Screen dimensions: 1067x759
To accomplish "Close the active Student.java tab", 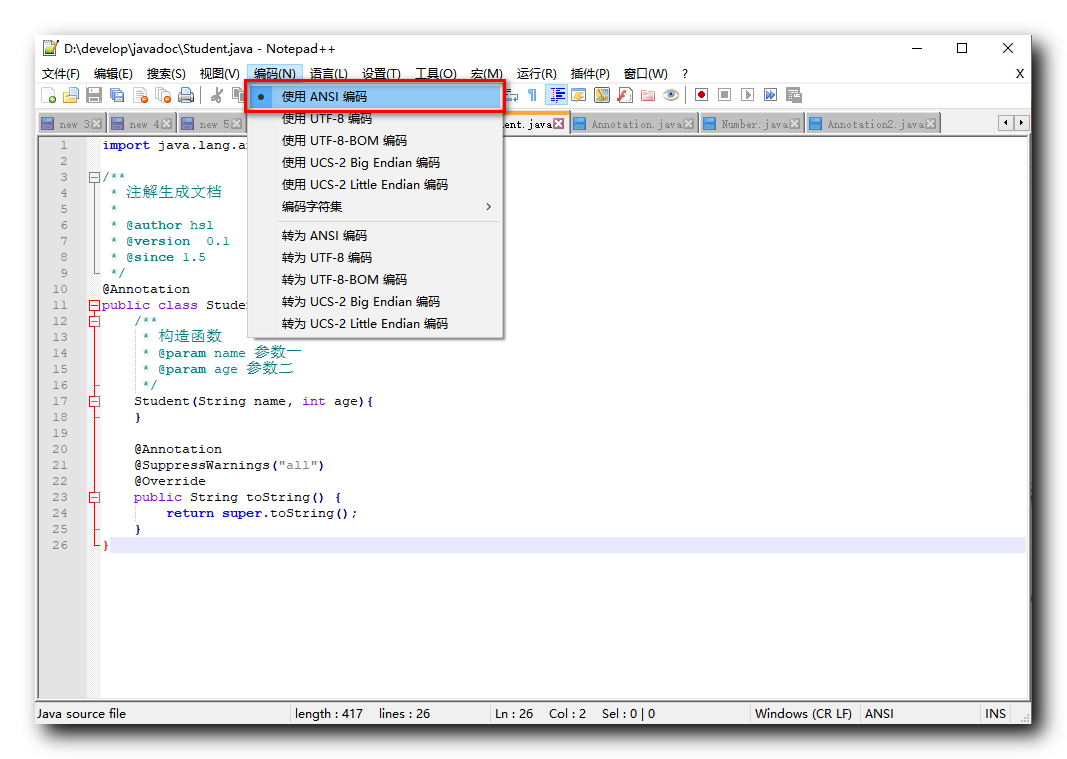I will pyautogui.click(x=559, y=124).
